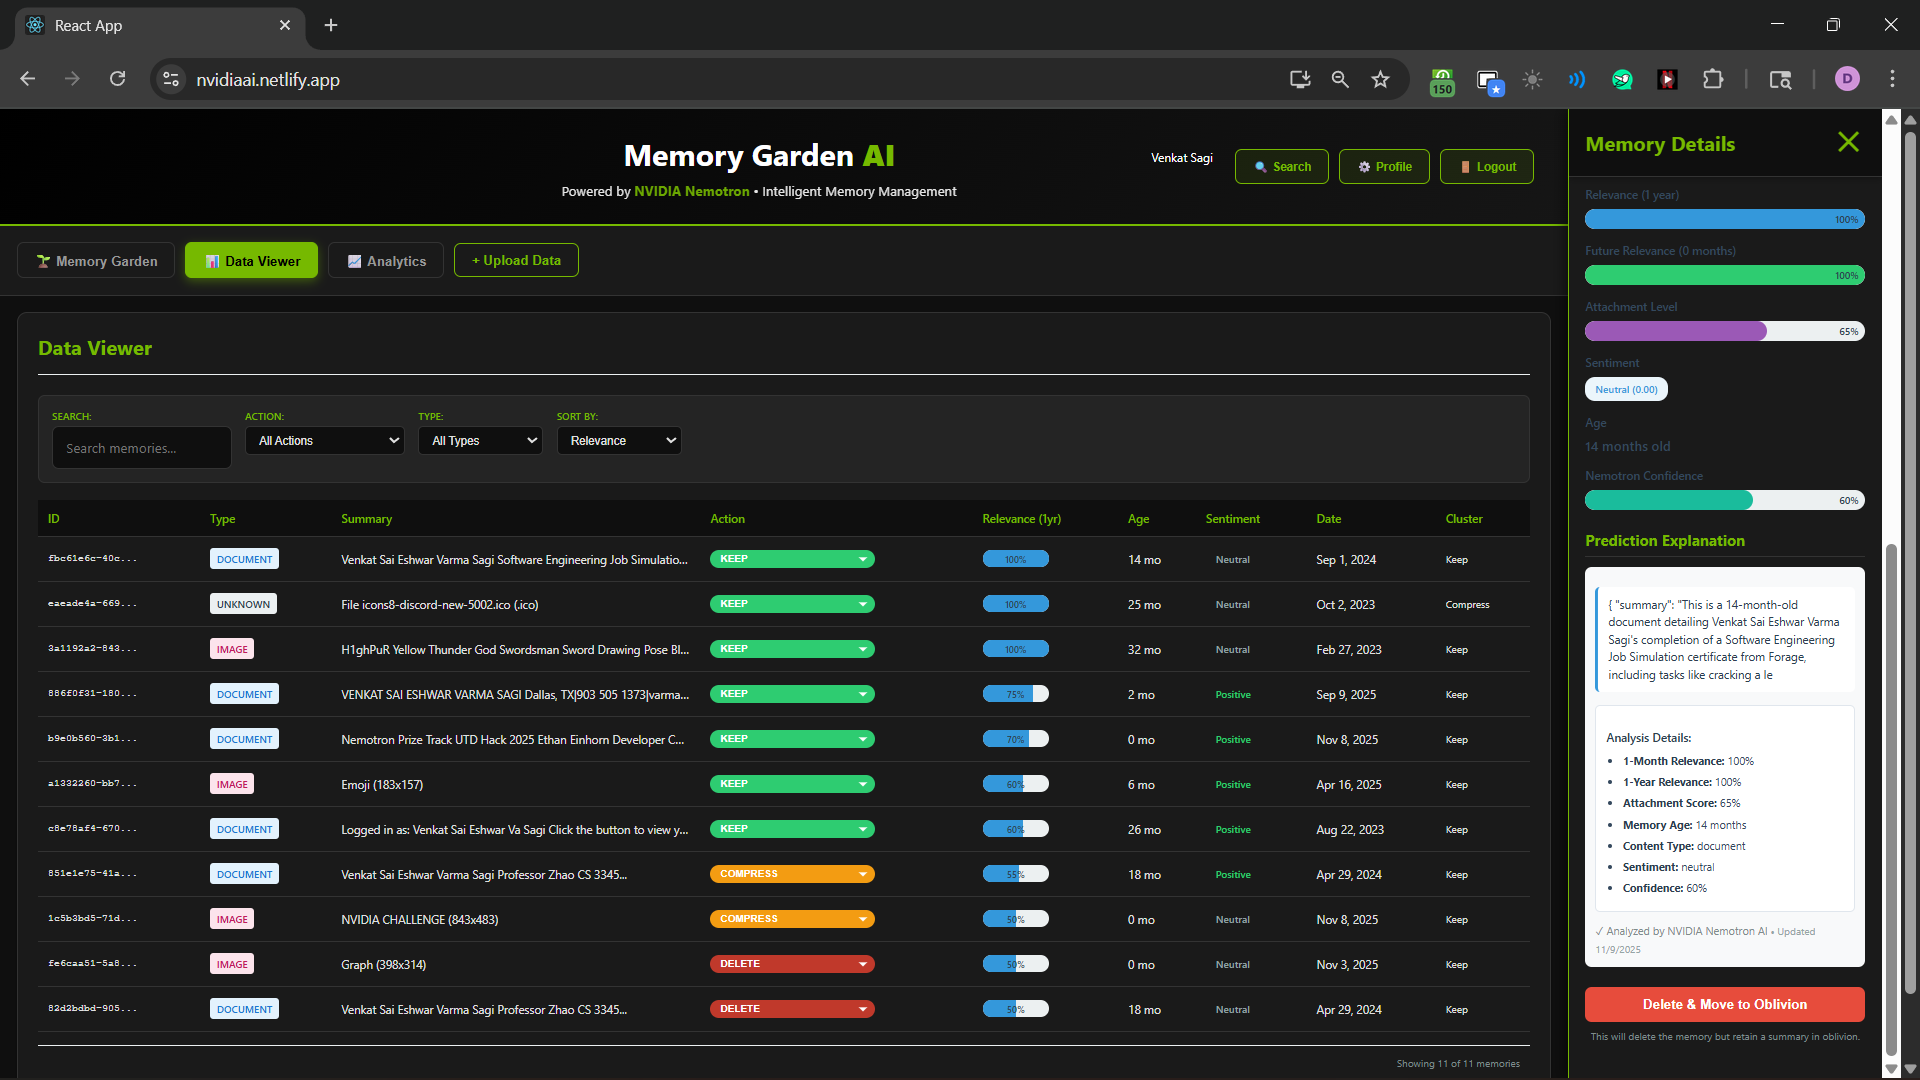Switch to the Memory Garden tab
Screen dimensions: 1920x1080
(96, 261)
